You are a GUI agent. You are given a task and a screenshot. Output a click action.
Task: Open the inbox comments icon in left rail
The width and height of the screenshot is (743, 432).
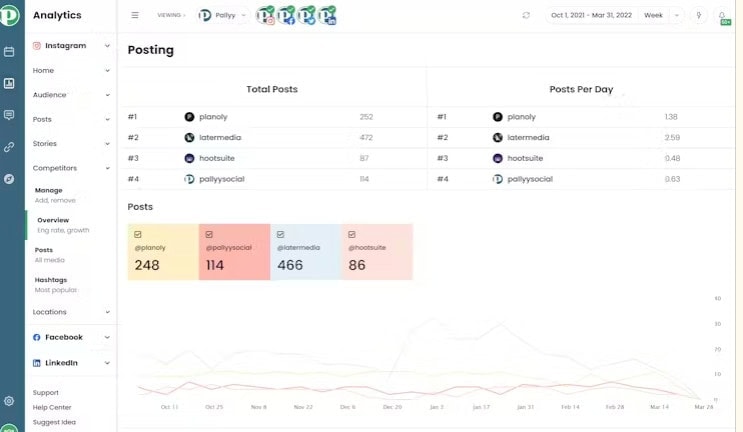pos(9,115)
